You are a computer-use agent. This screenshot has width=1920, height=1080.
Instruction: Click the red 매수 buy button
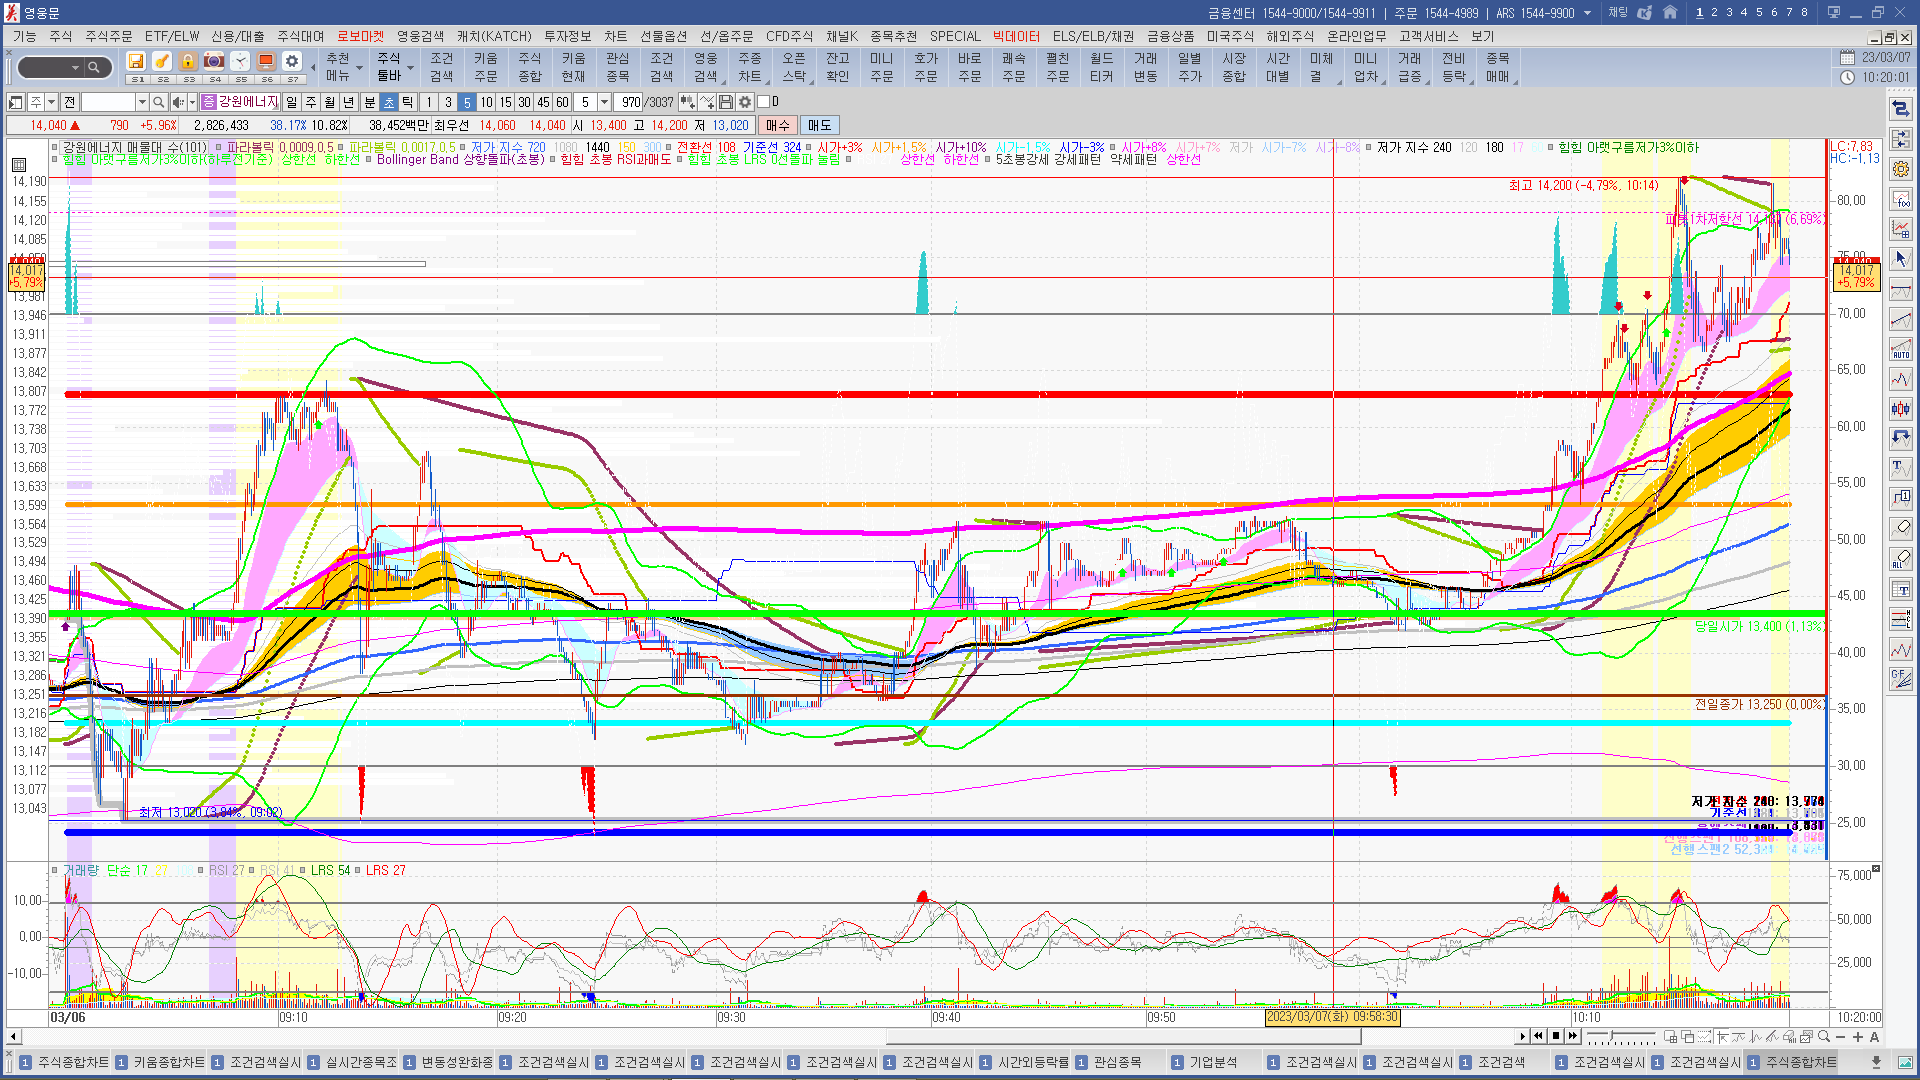(777, 125)
